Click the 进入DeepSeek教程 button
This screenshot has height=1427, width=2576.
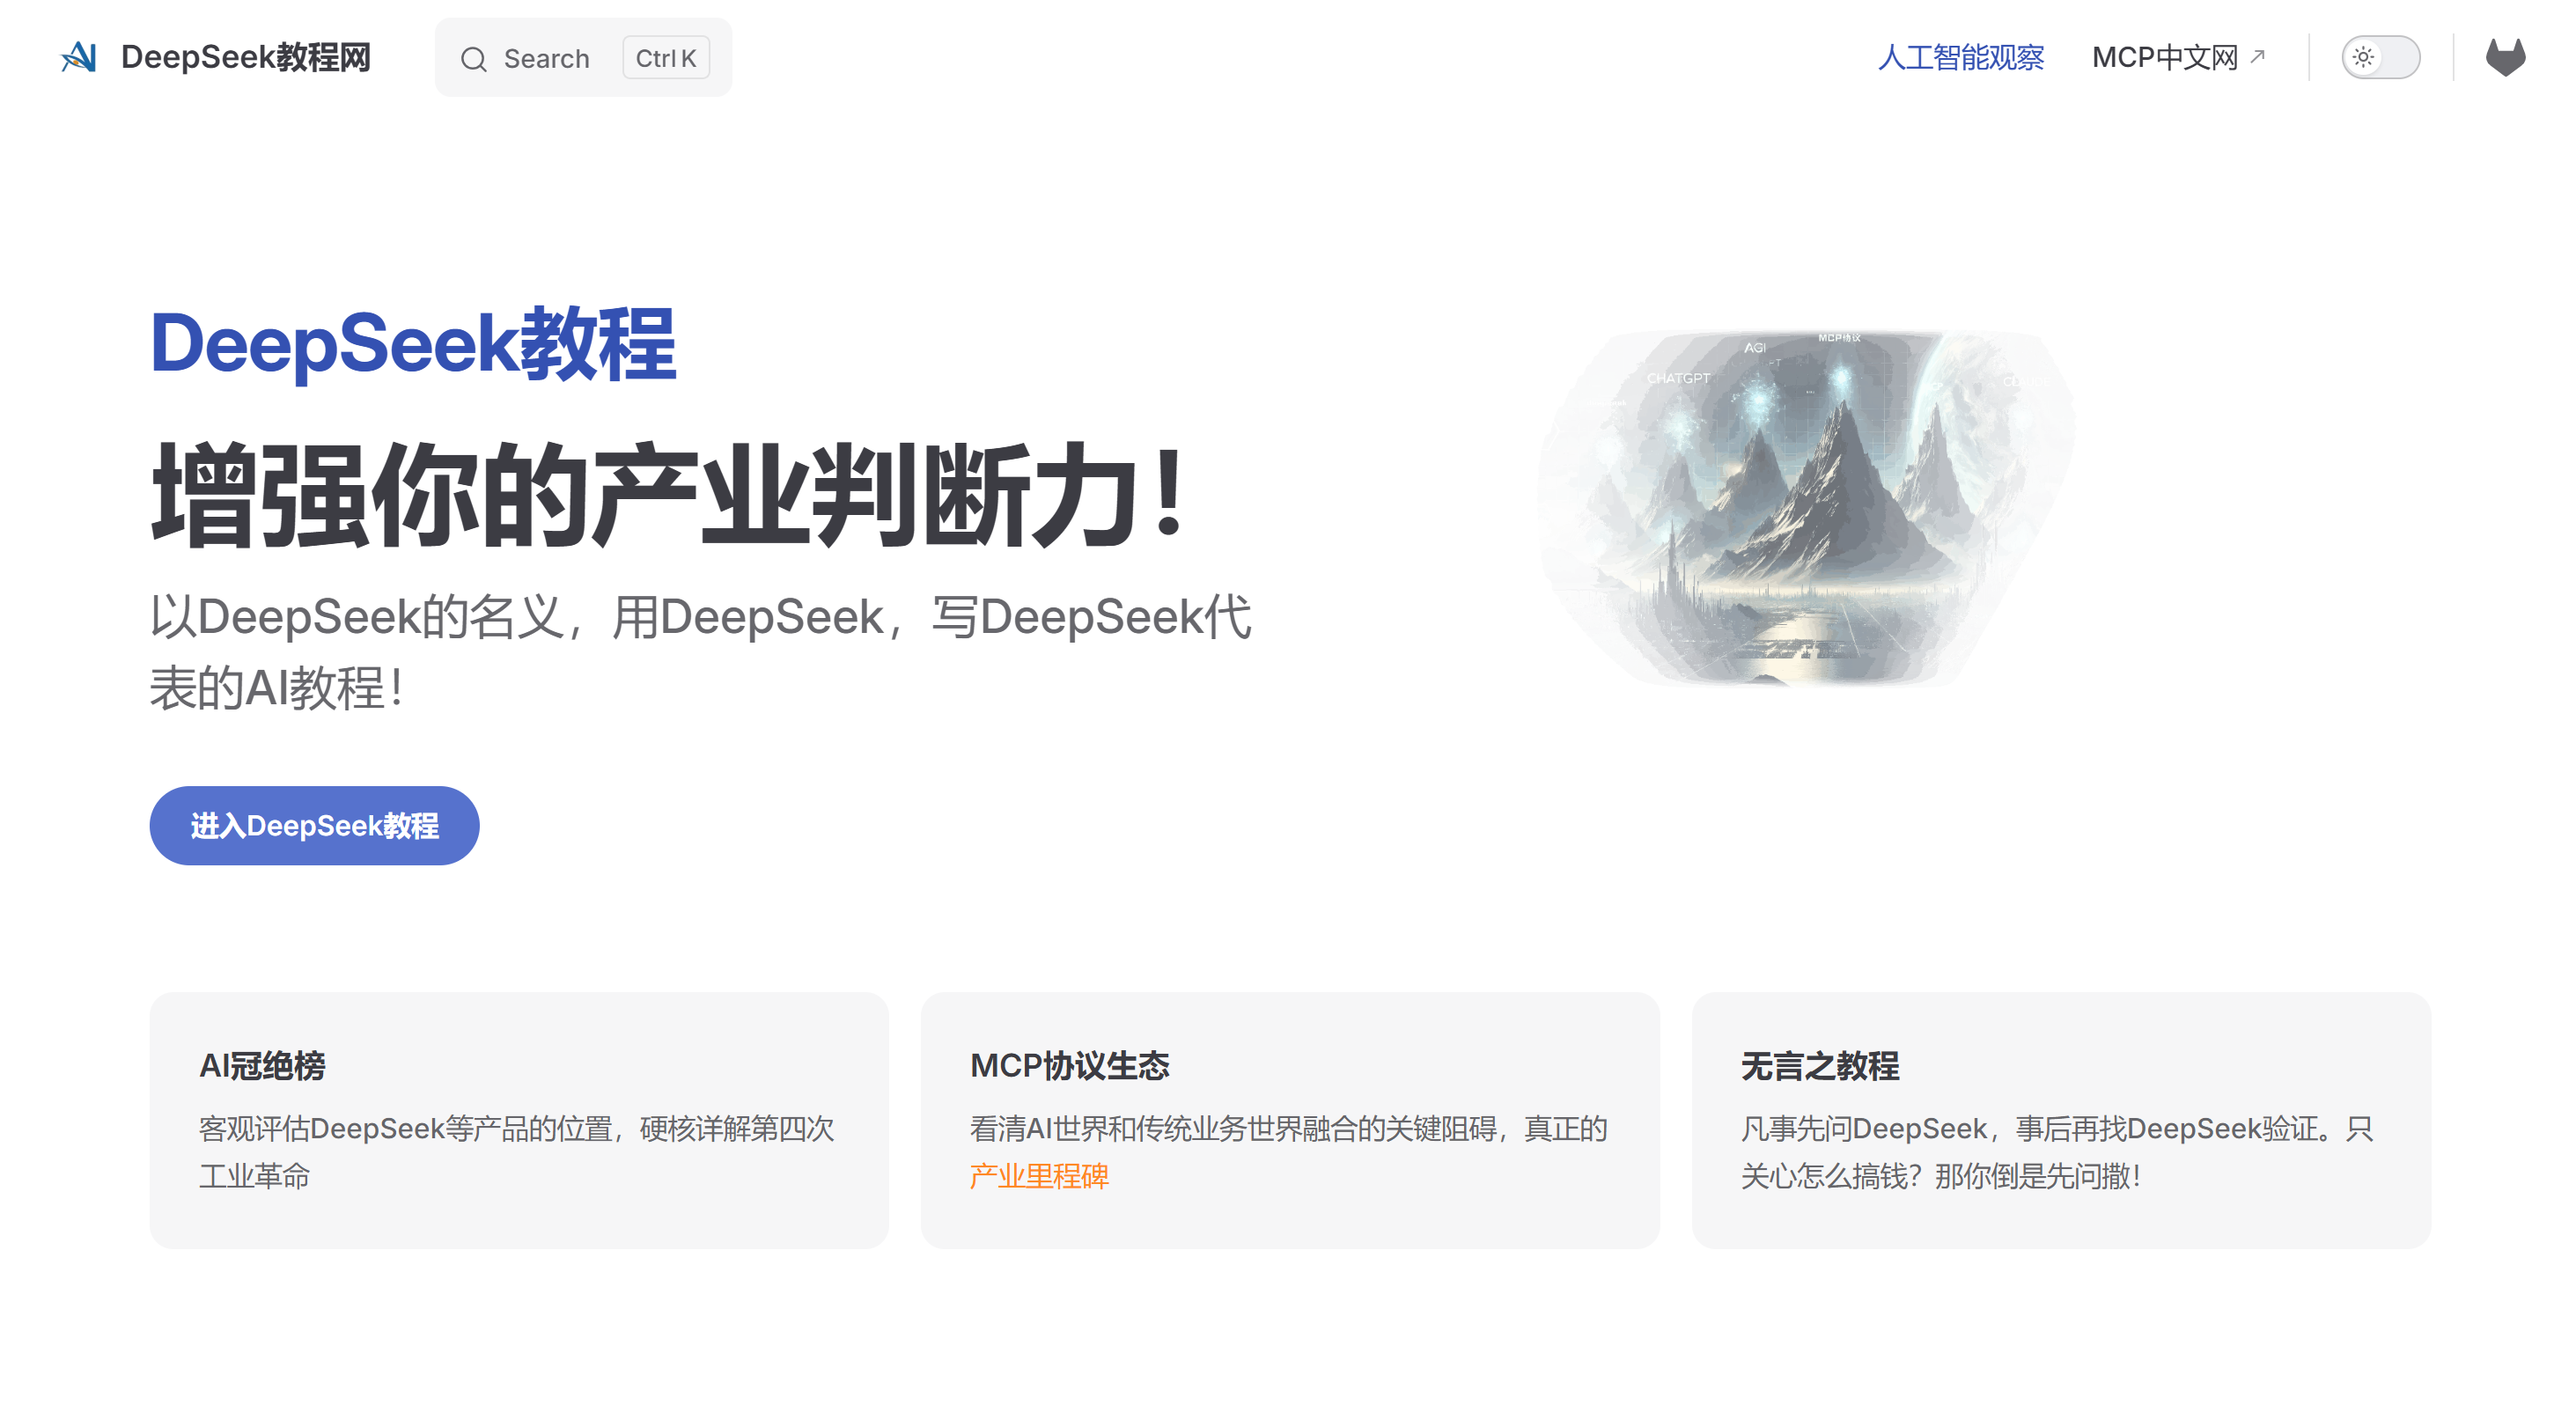[314, 825]
